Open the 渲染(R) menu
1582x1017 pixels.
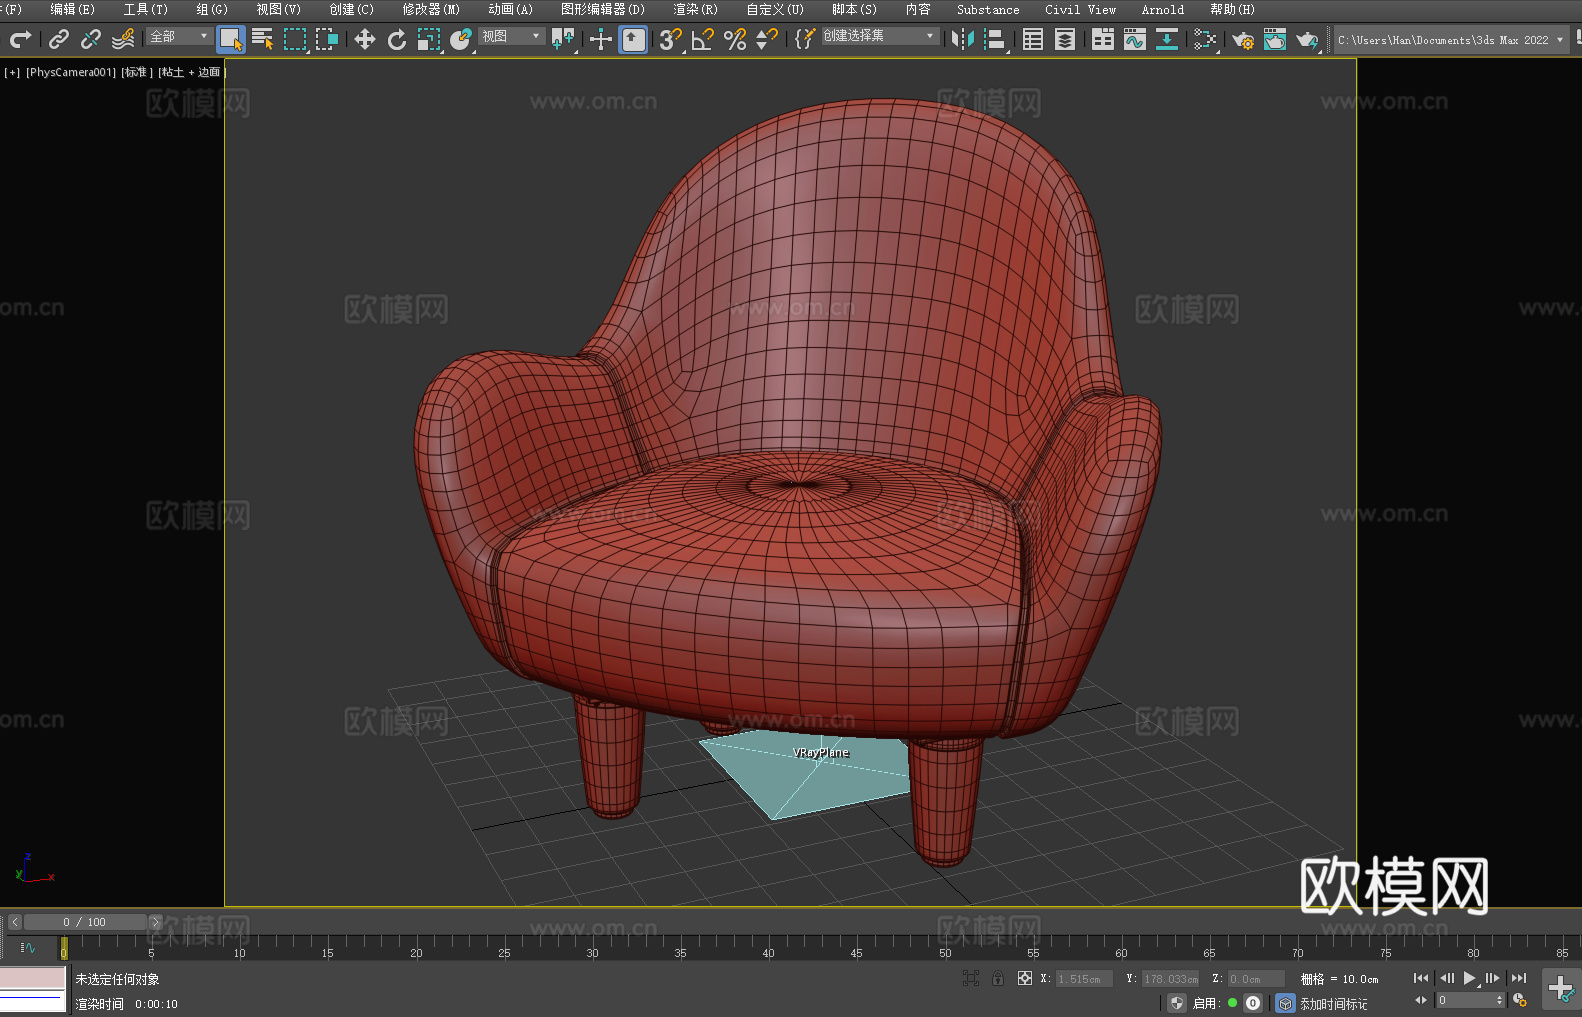pyautogui.click(x=695, y=9)
